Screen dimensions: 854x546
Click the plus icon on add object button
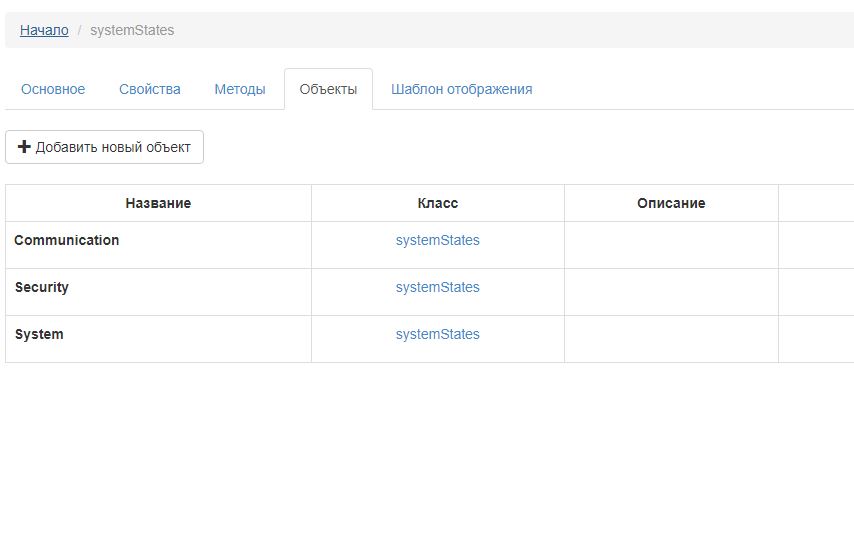click(x=25, y=147)
